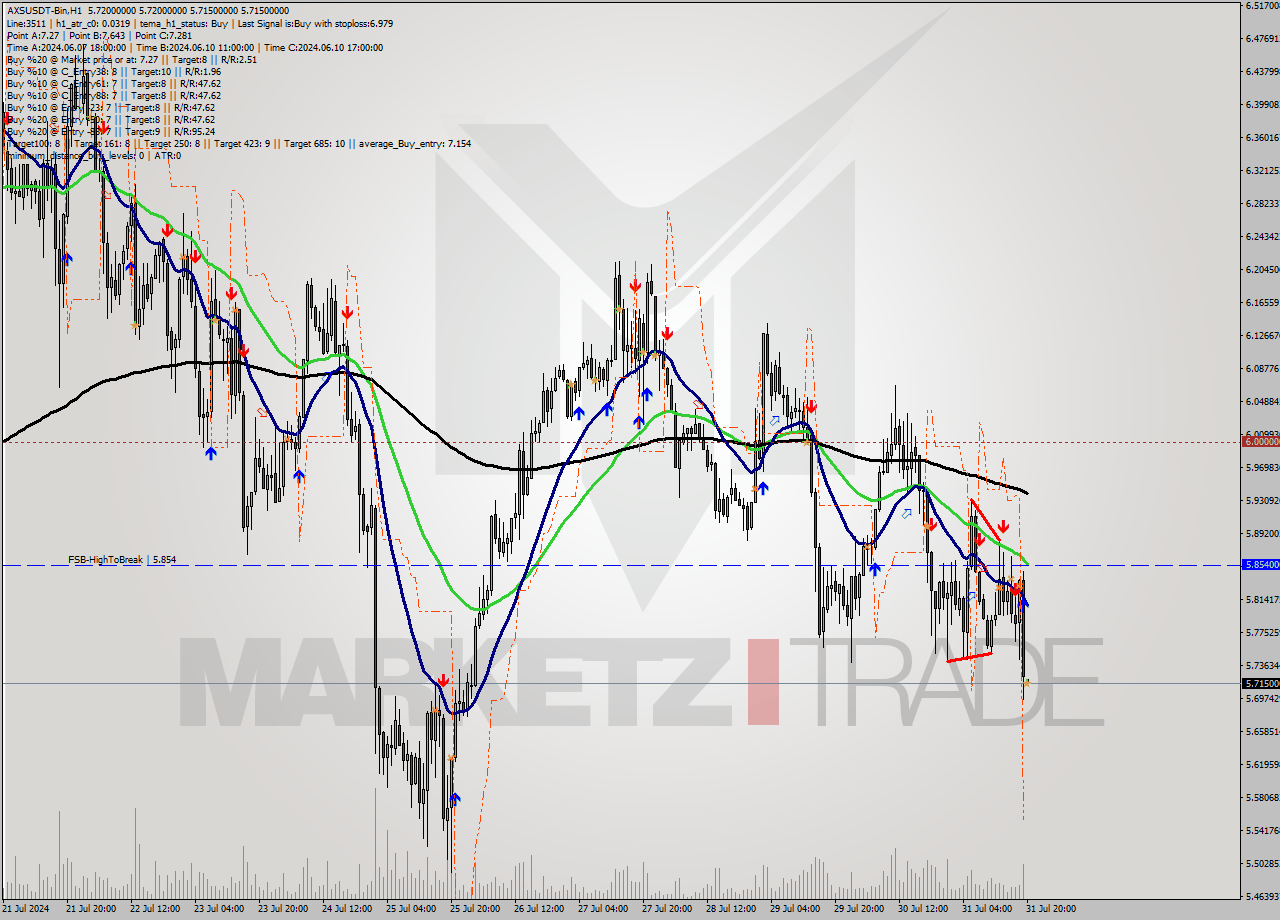Click the red 6.00000 price tag

(x=1260, y=441)
